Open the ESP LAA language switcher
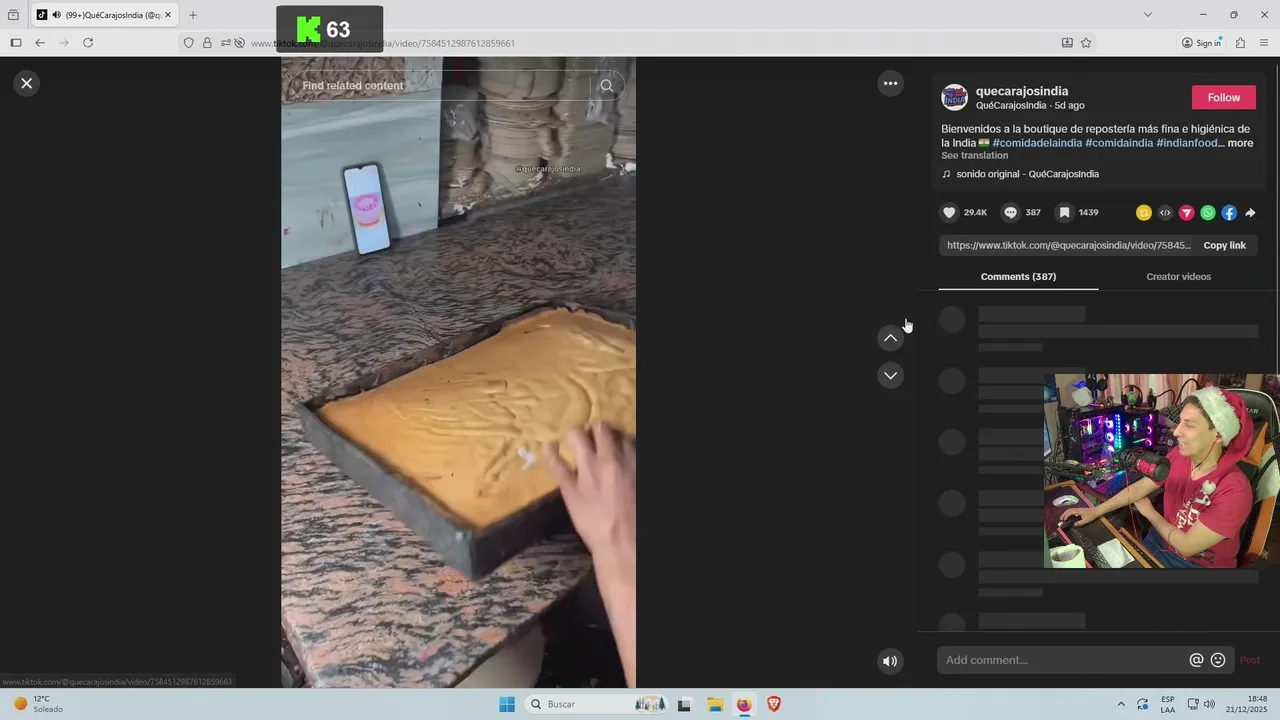 point(1168,704)
